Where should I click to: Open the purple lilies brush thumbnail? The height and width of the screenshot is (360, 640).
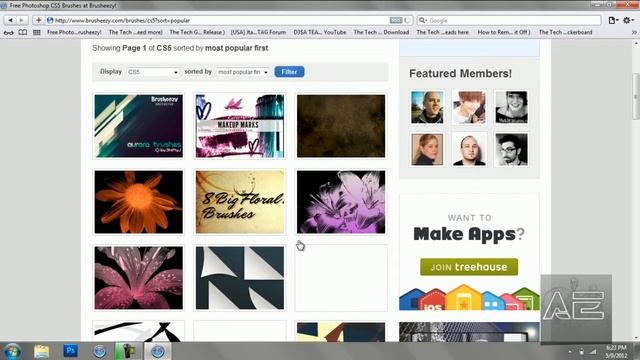click(x=341, y=202)
